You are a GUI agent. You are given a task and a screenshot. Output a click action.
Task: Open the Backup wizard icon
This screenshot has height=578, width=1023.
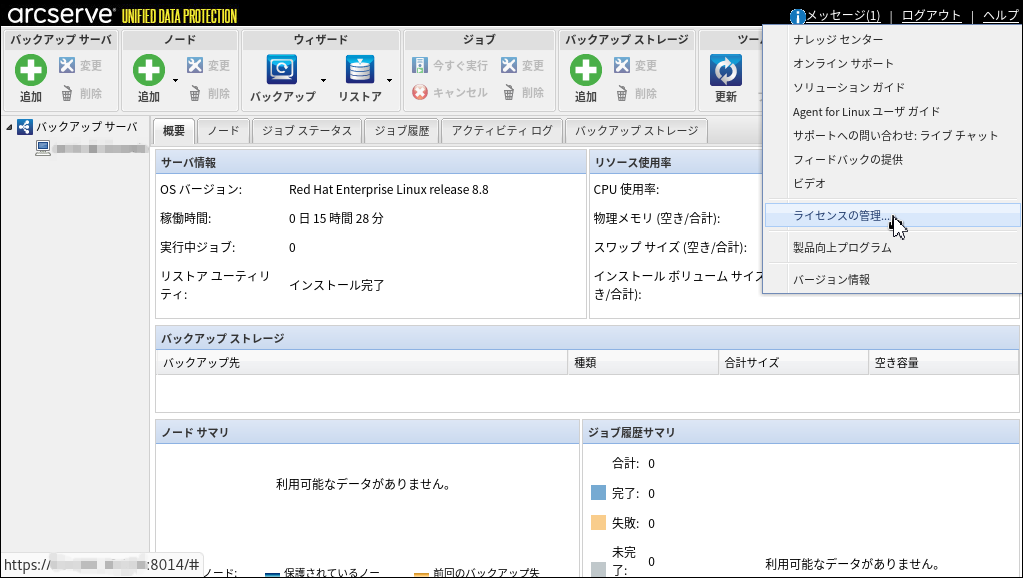coord(282,70)
